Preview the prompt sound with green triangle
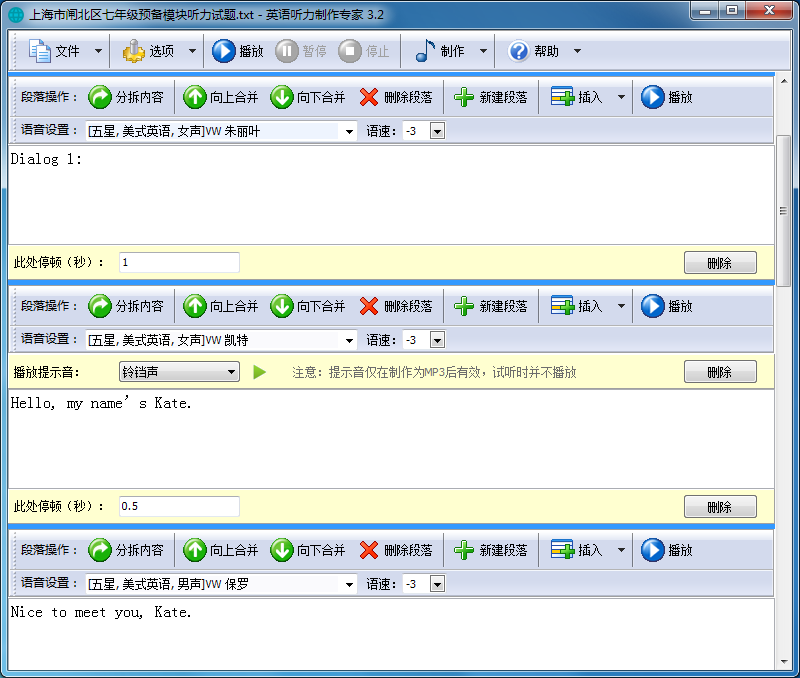The width and height of the screenshot is (800, 678). 260,372
